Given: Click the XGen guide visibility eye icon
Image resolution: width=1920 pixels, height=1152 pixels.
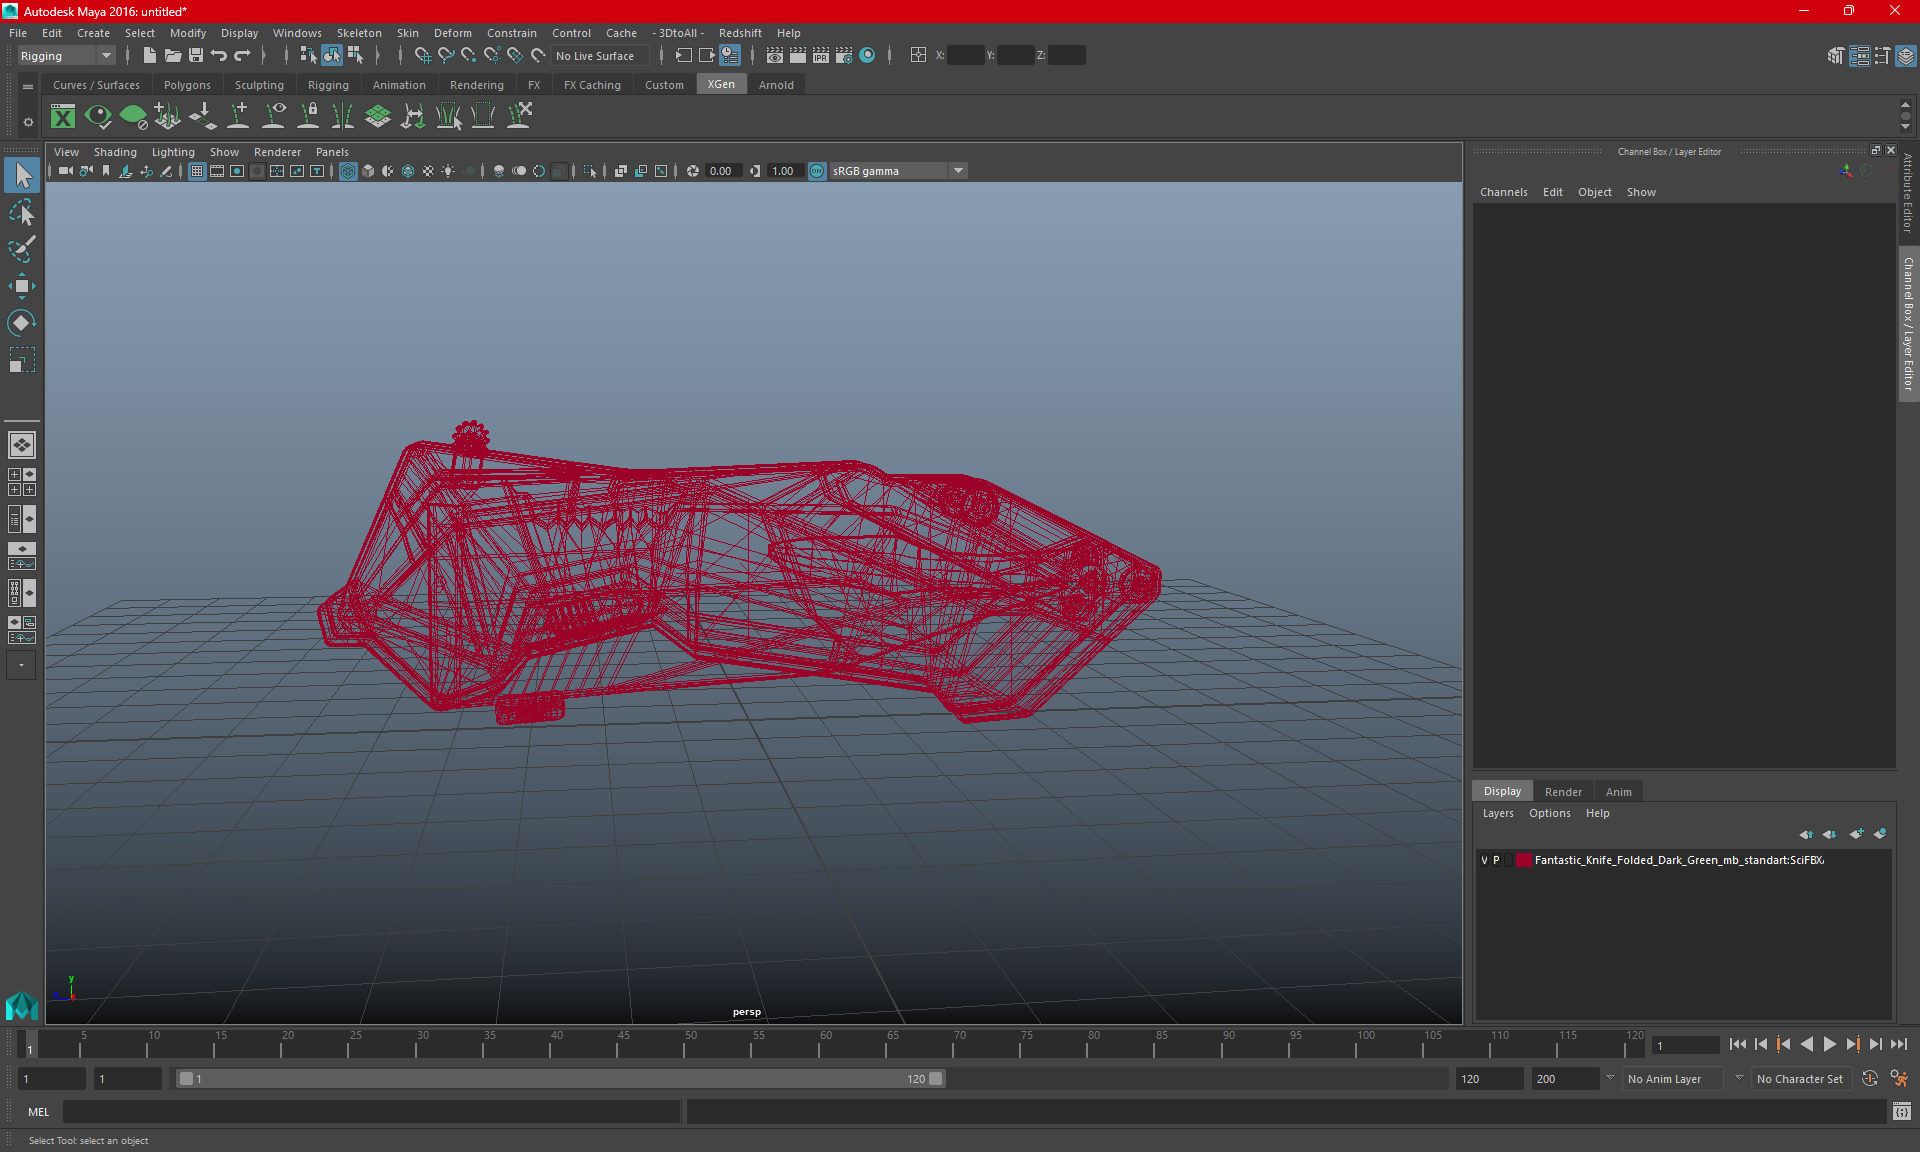Looking at the screenshot, I should 273,117.
